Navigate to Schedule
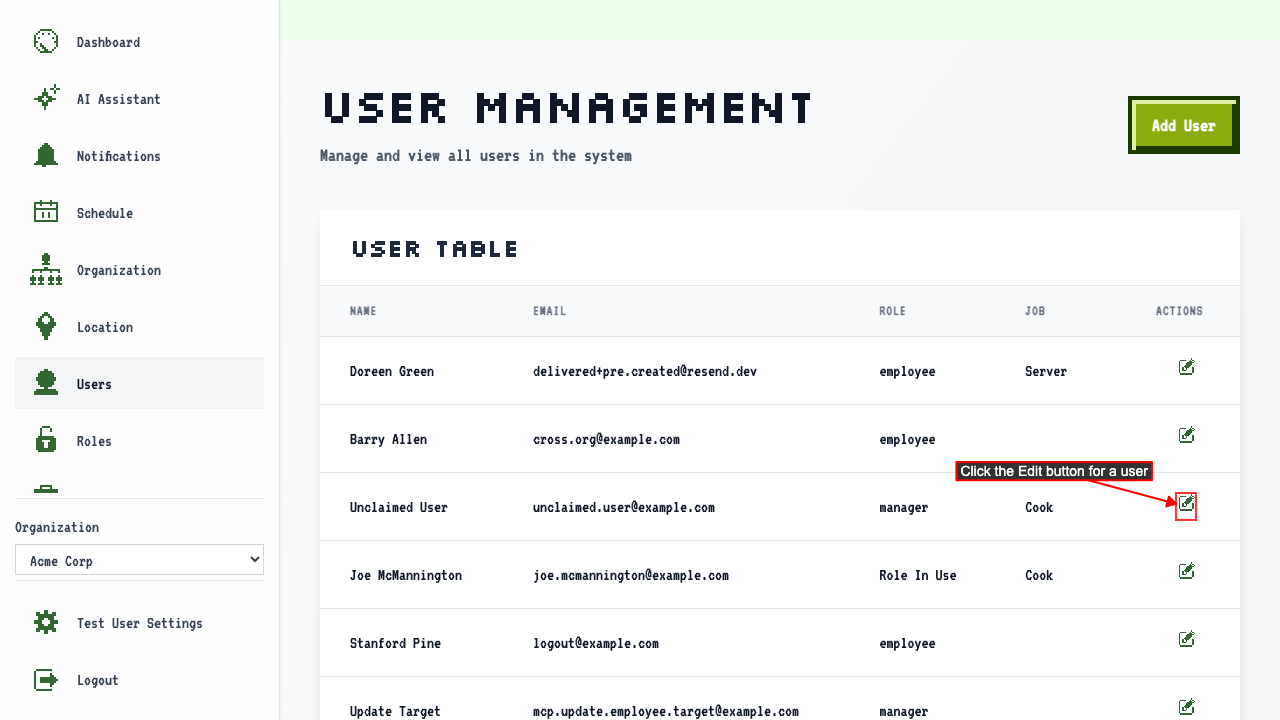Viewport: 1280px width, 720px height. (x=139, y=213)
